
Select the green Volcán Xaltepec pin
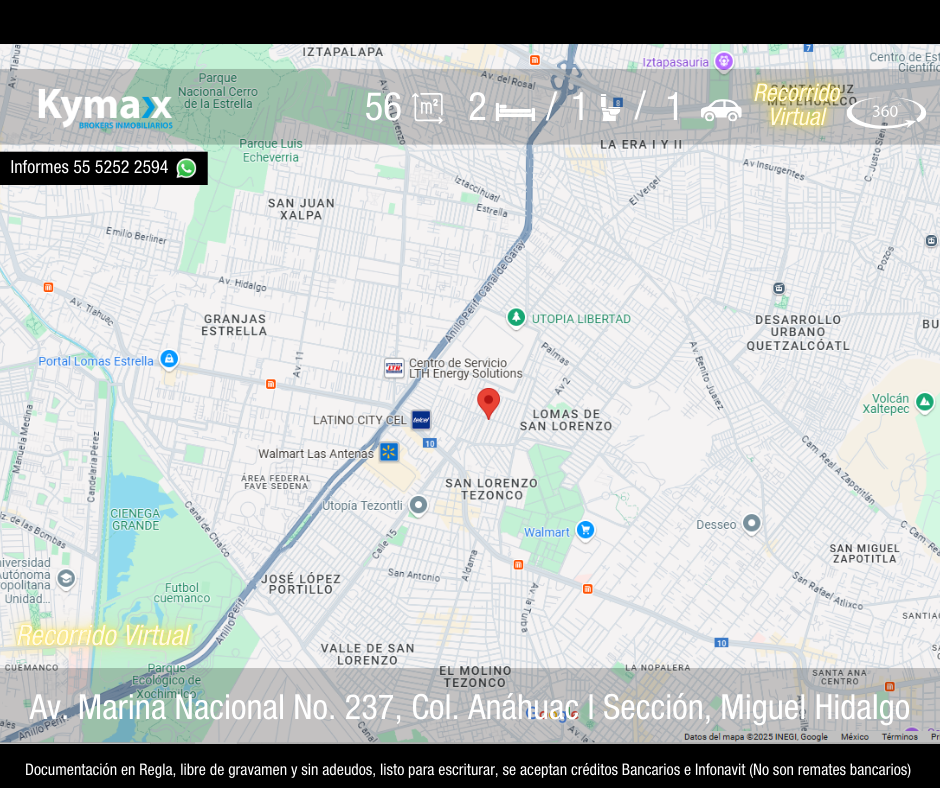click(x=925, y=402)
